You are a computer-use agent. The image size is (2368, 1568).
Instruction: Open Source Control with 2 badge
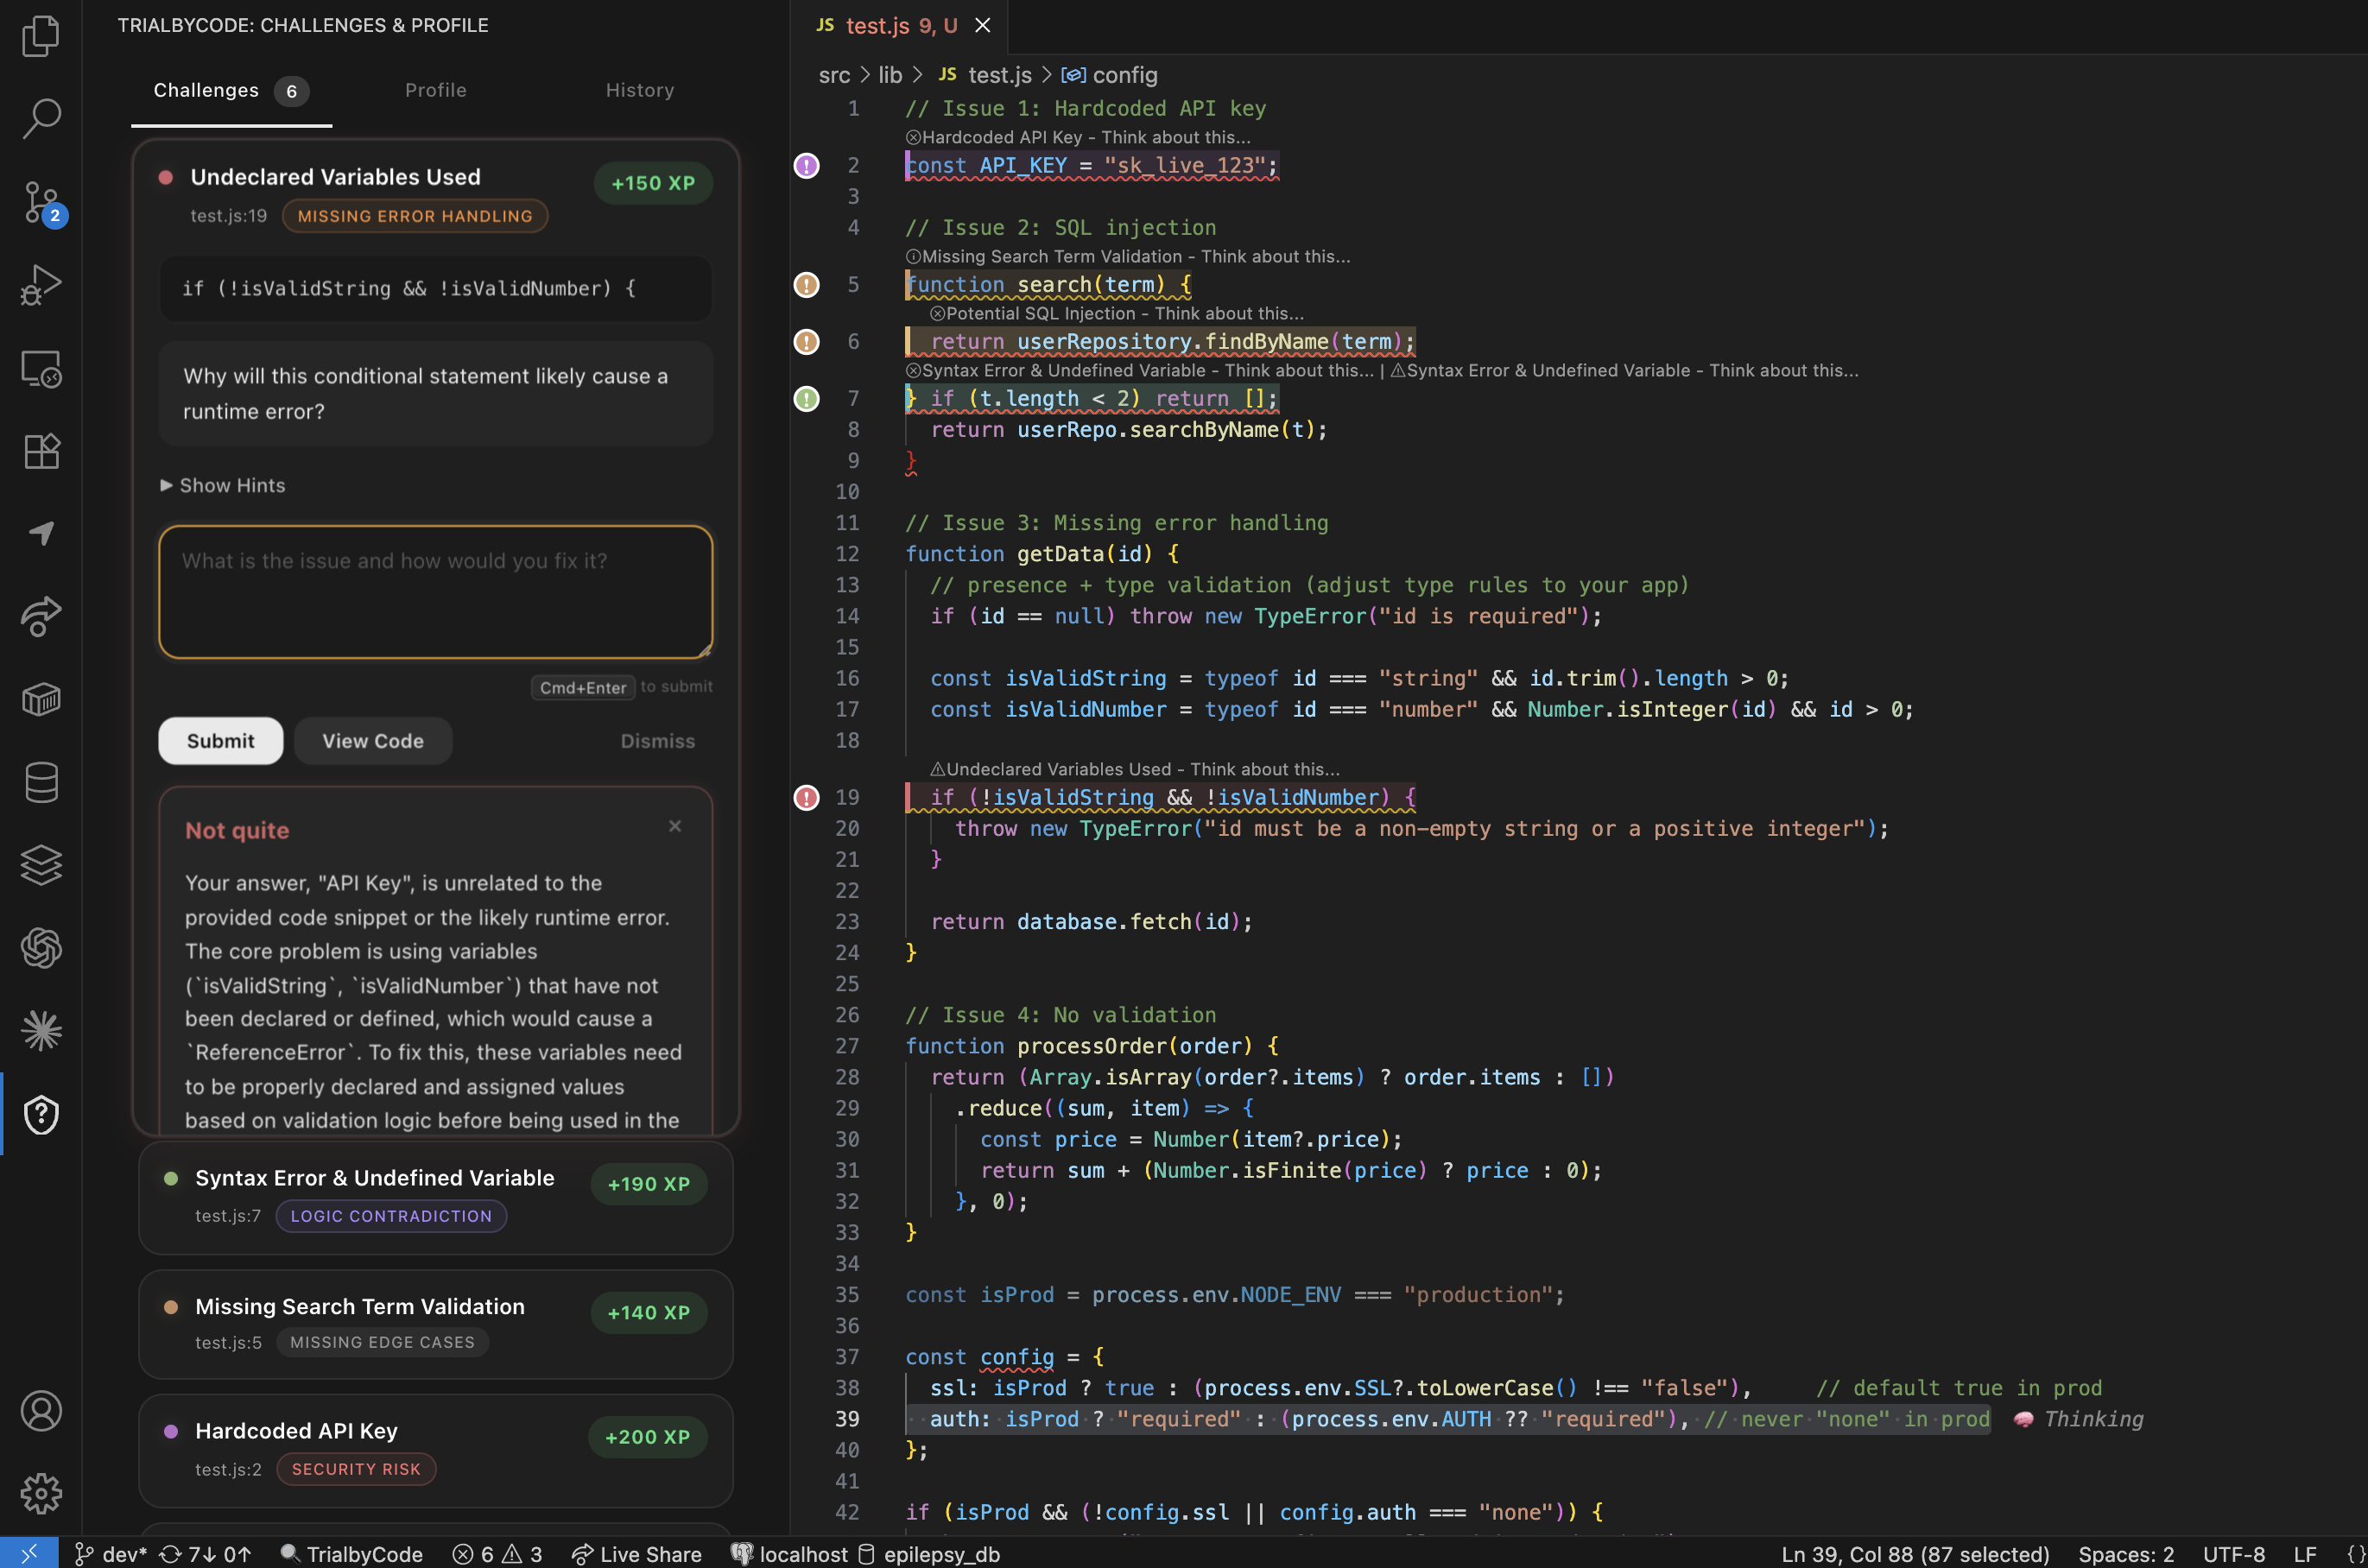41,203
